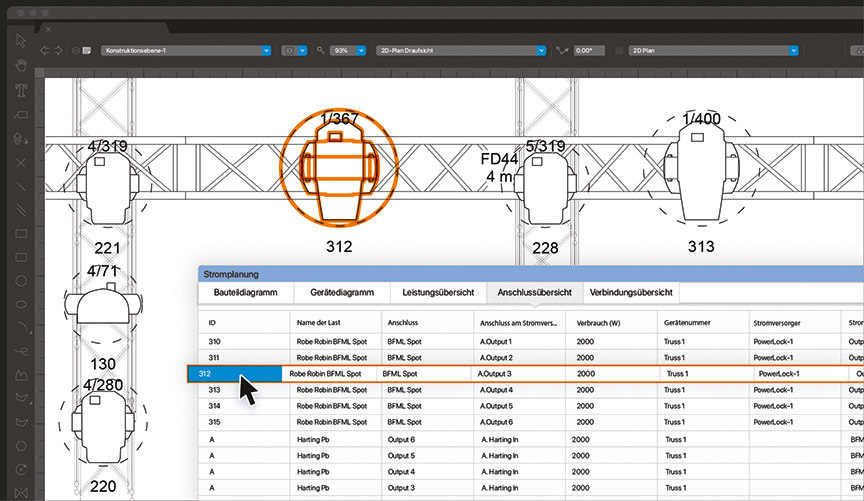Select the fixture labeled 220

click(x=103, y=425)
